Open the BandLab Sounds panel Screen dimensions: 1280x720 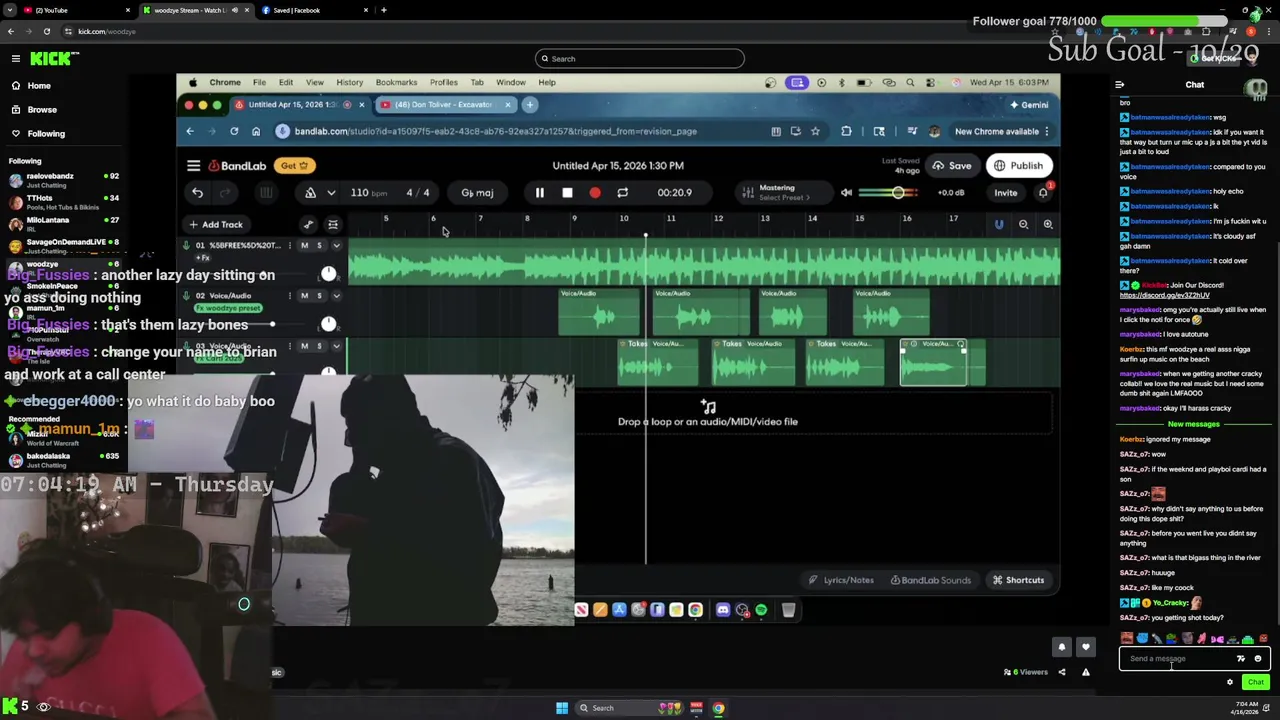point(930,580)
